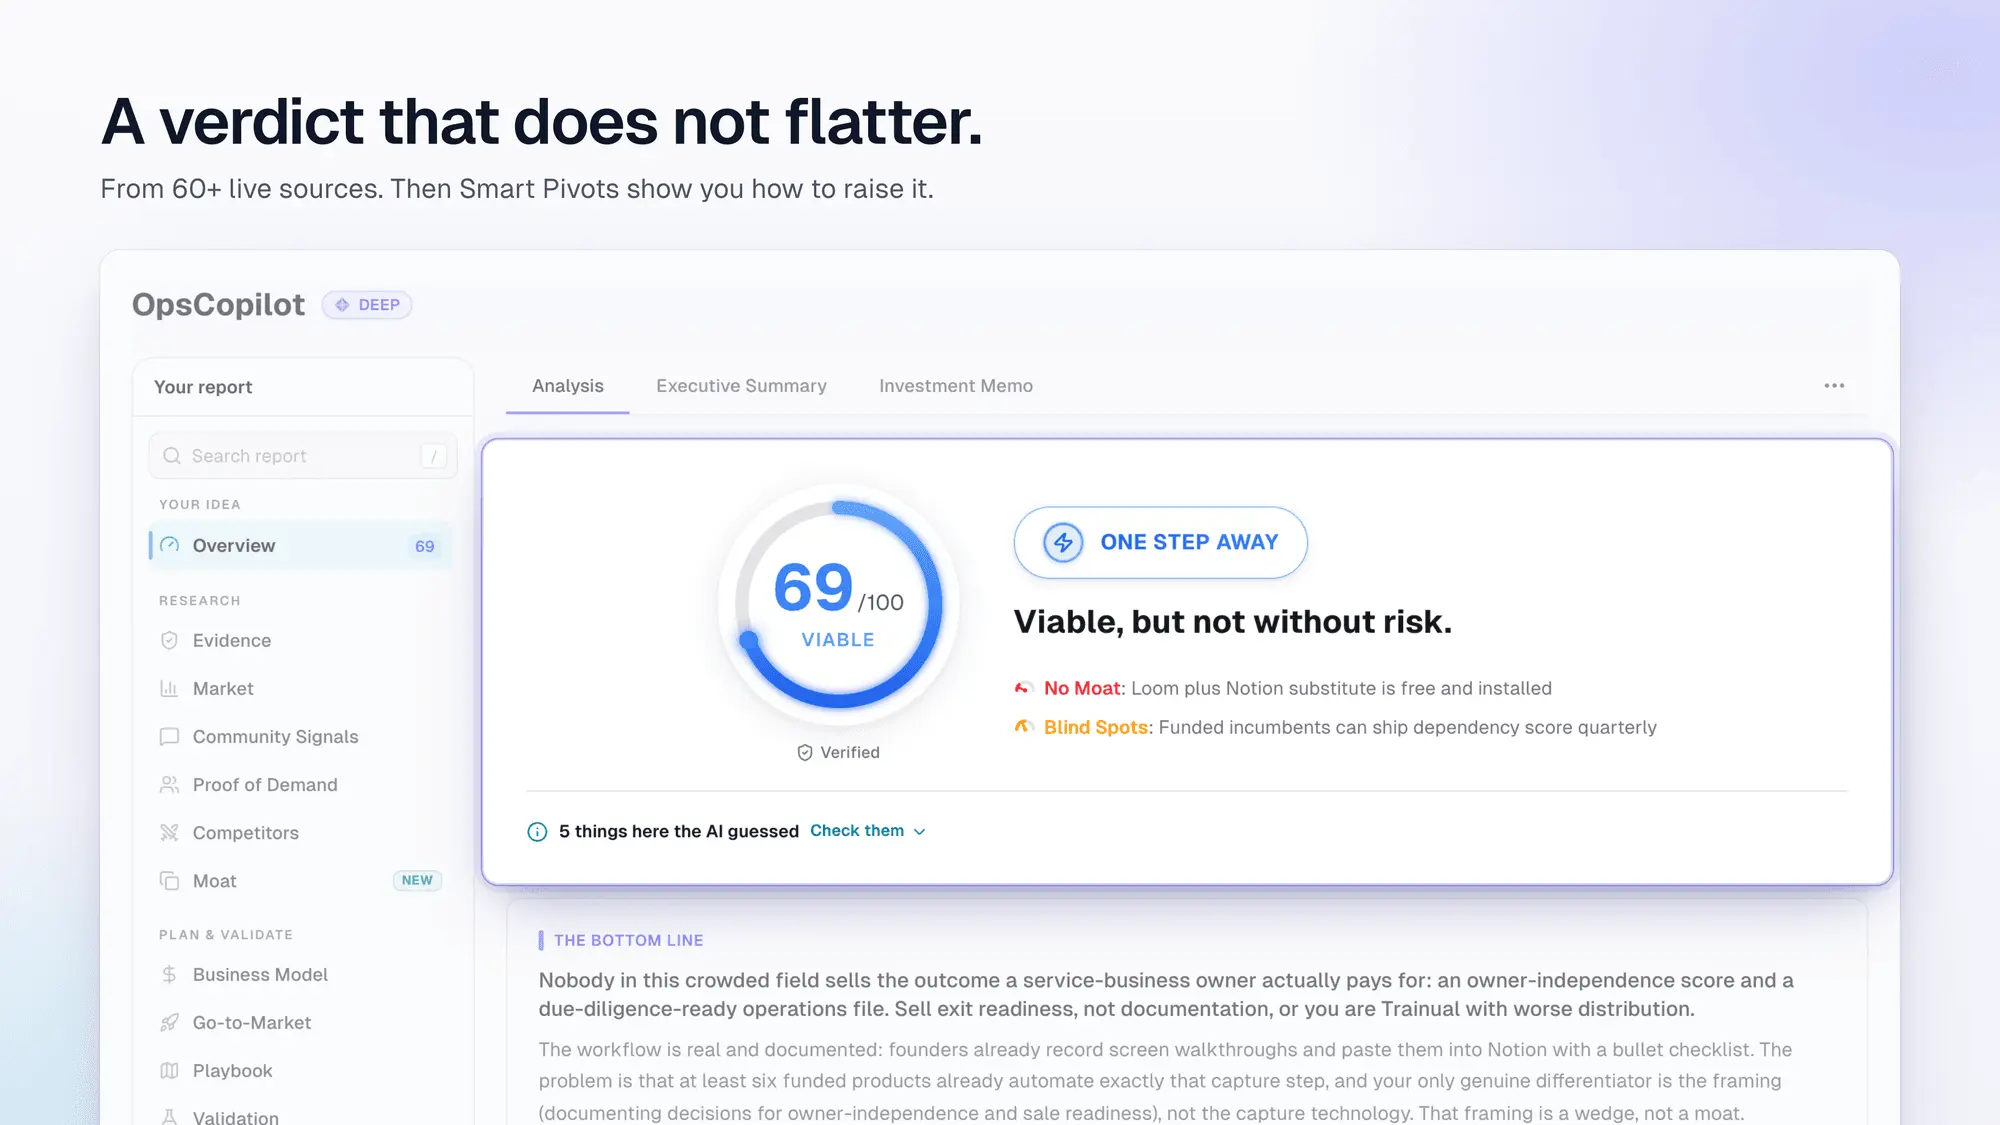Click the Playbook map icon
Screen dimensions: 2000x1125
[x=169, y=1070]
